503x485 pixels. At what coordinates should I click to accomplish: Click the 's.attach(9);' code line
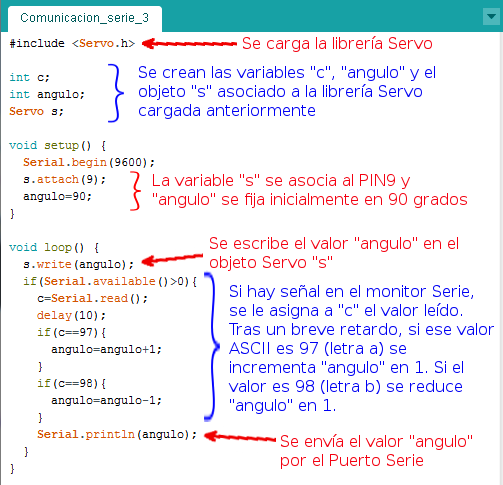[x=64, y=180]
